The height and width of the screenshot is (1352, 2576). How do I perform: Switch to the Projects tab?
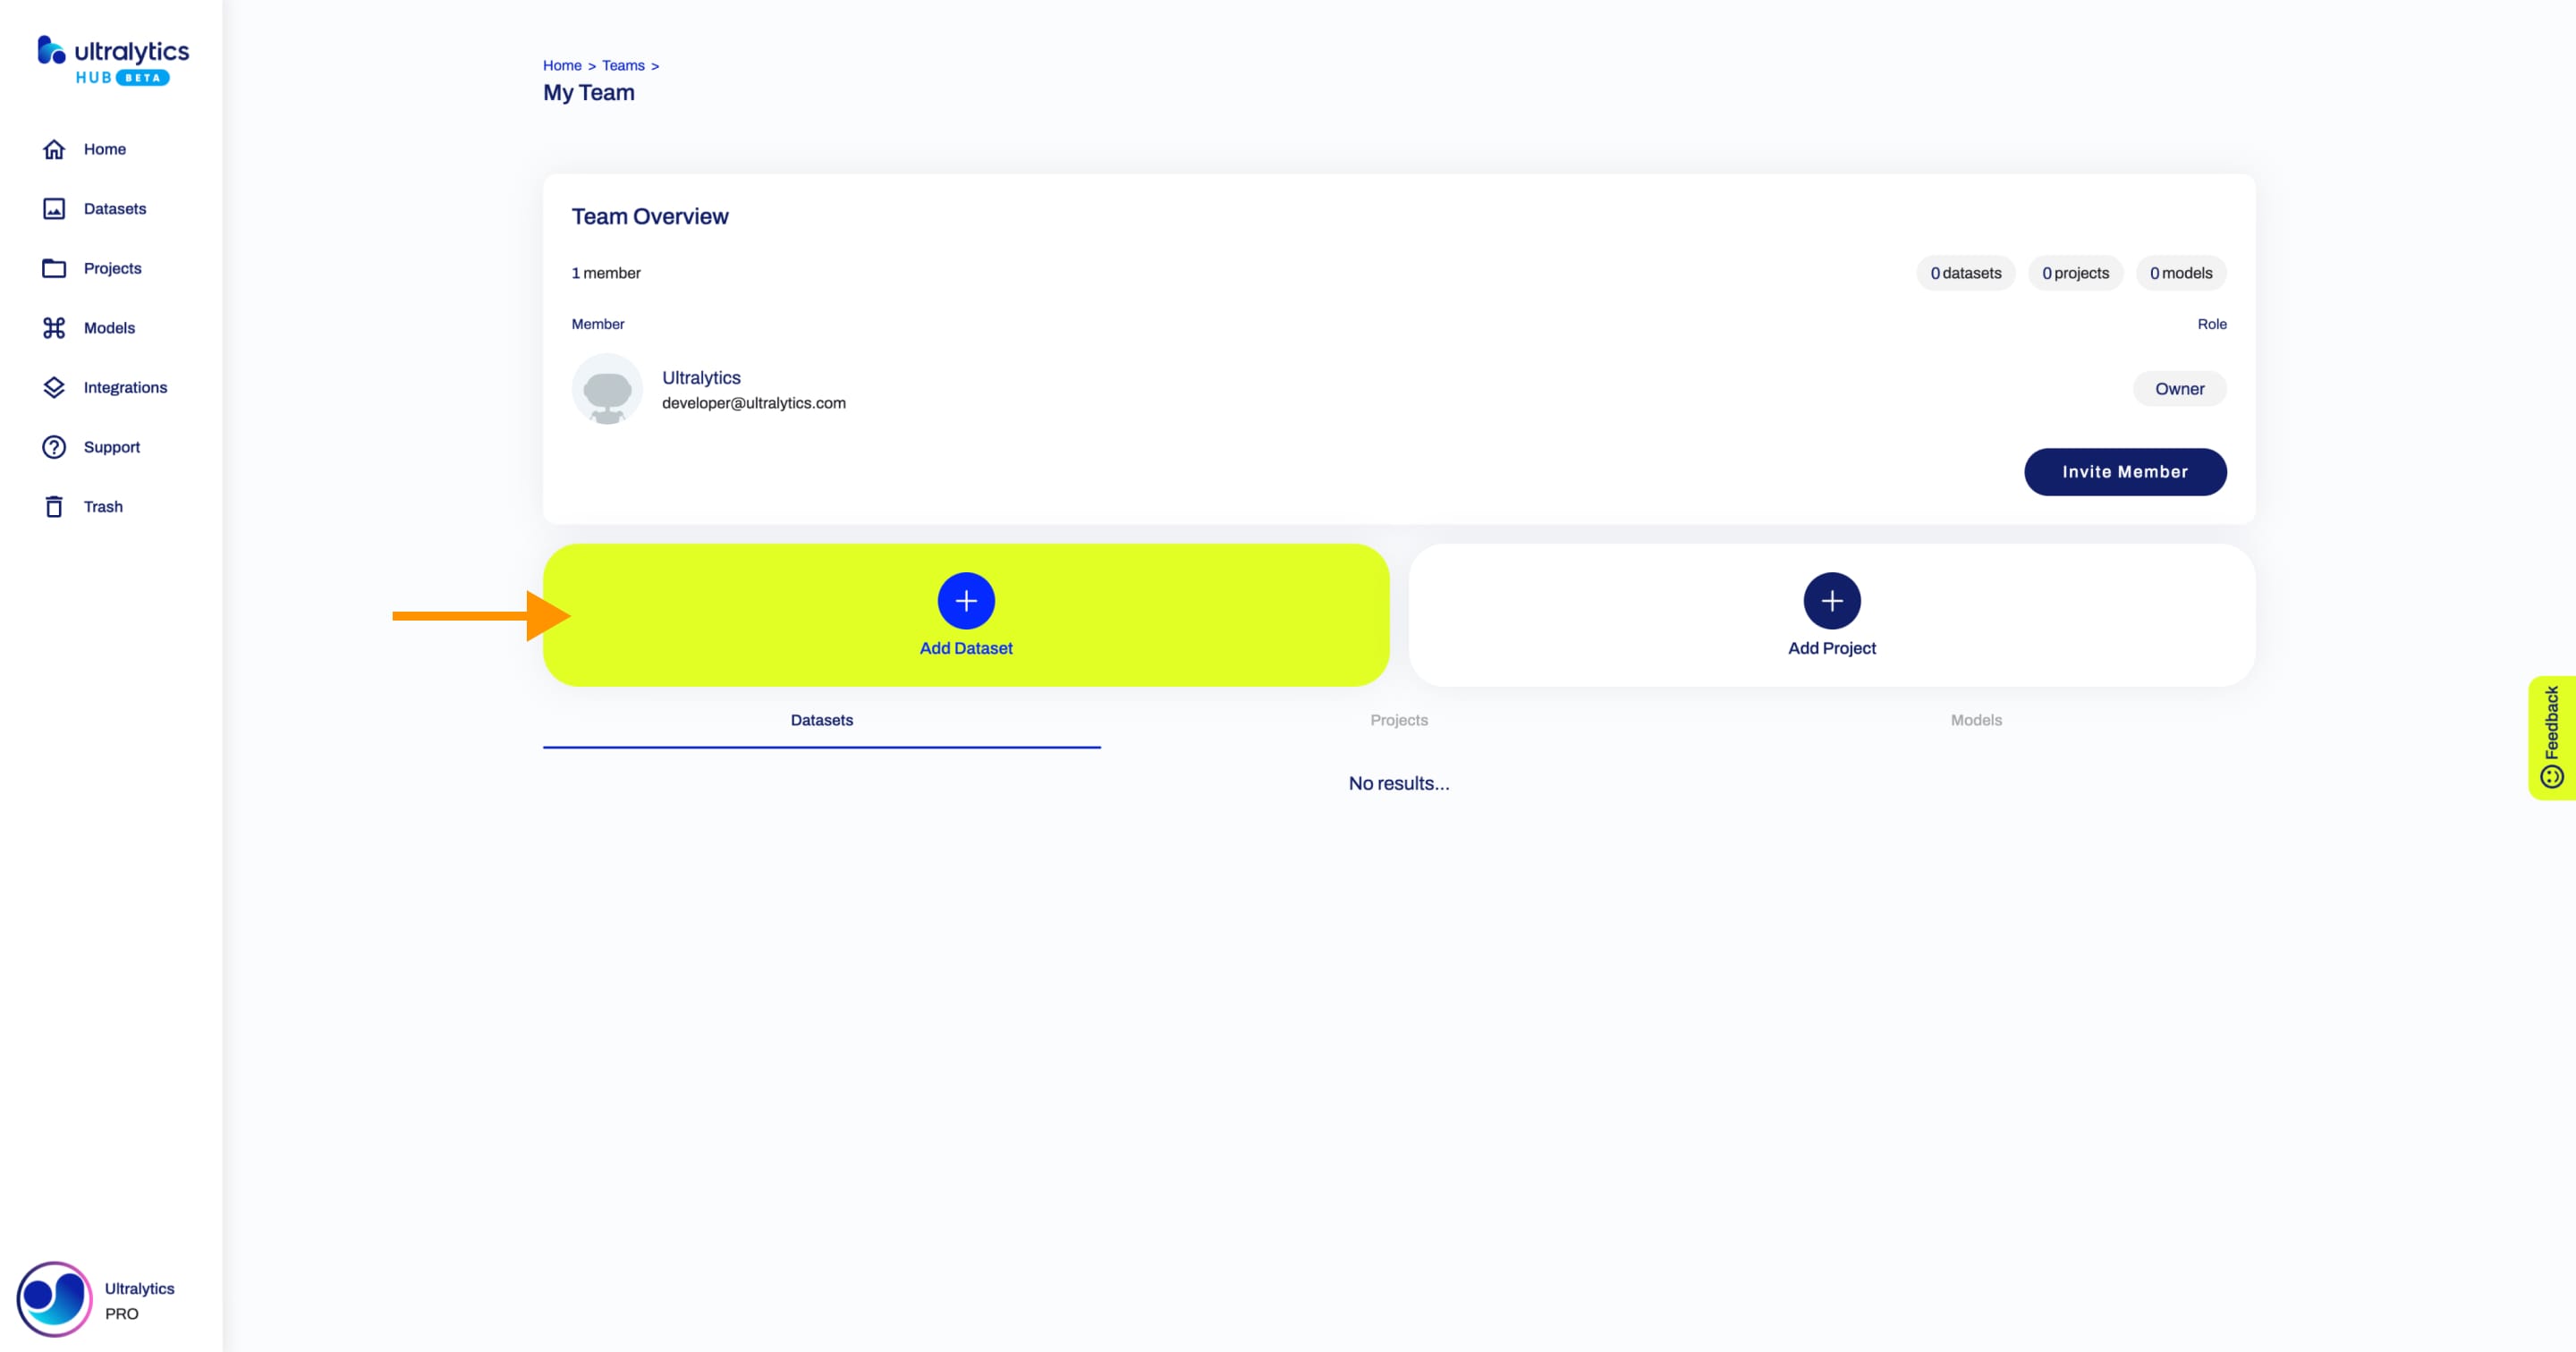point(1397,719)
